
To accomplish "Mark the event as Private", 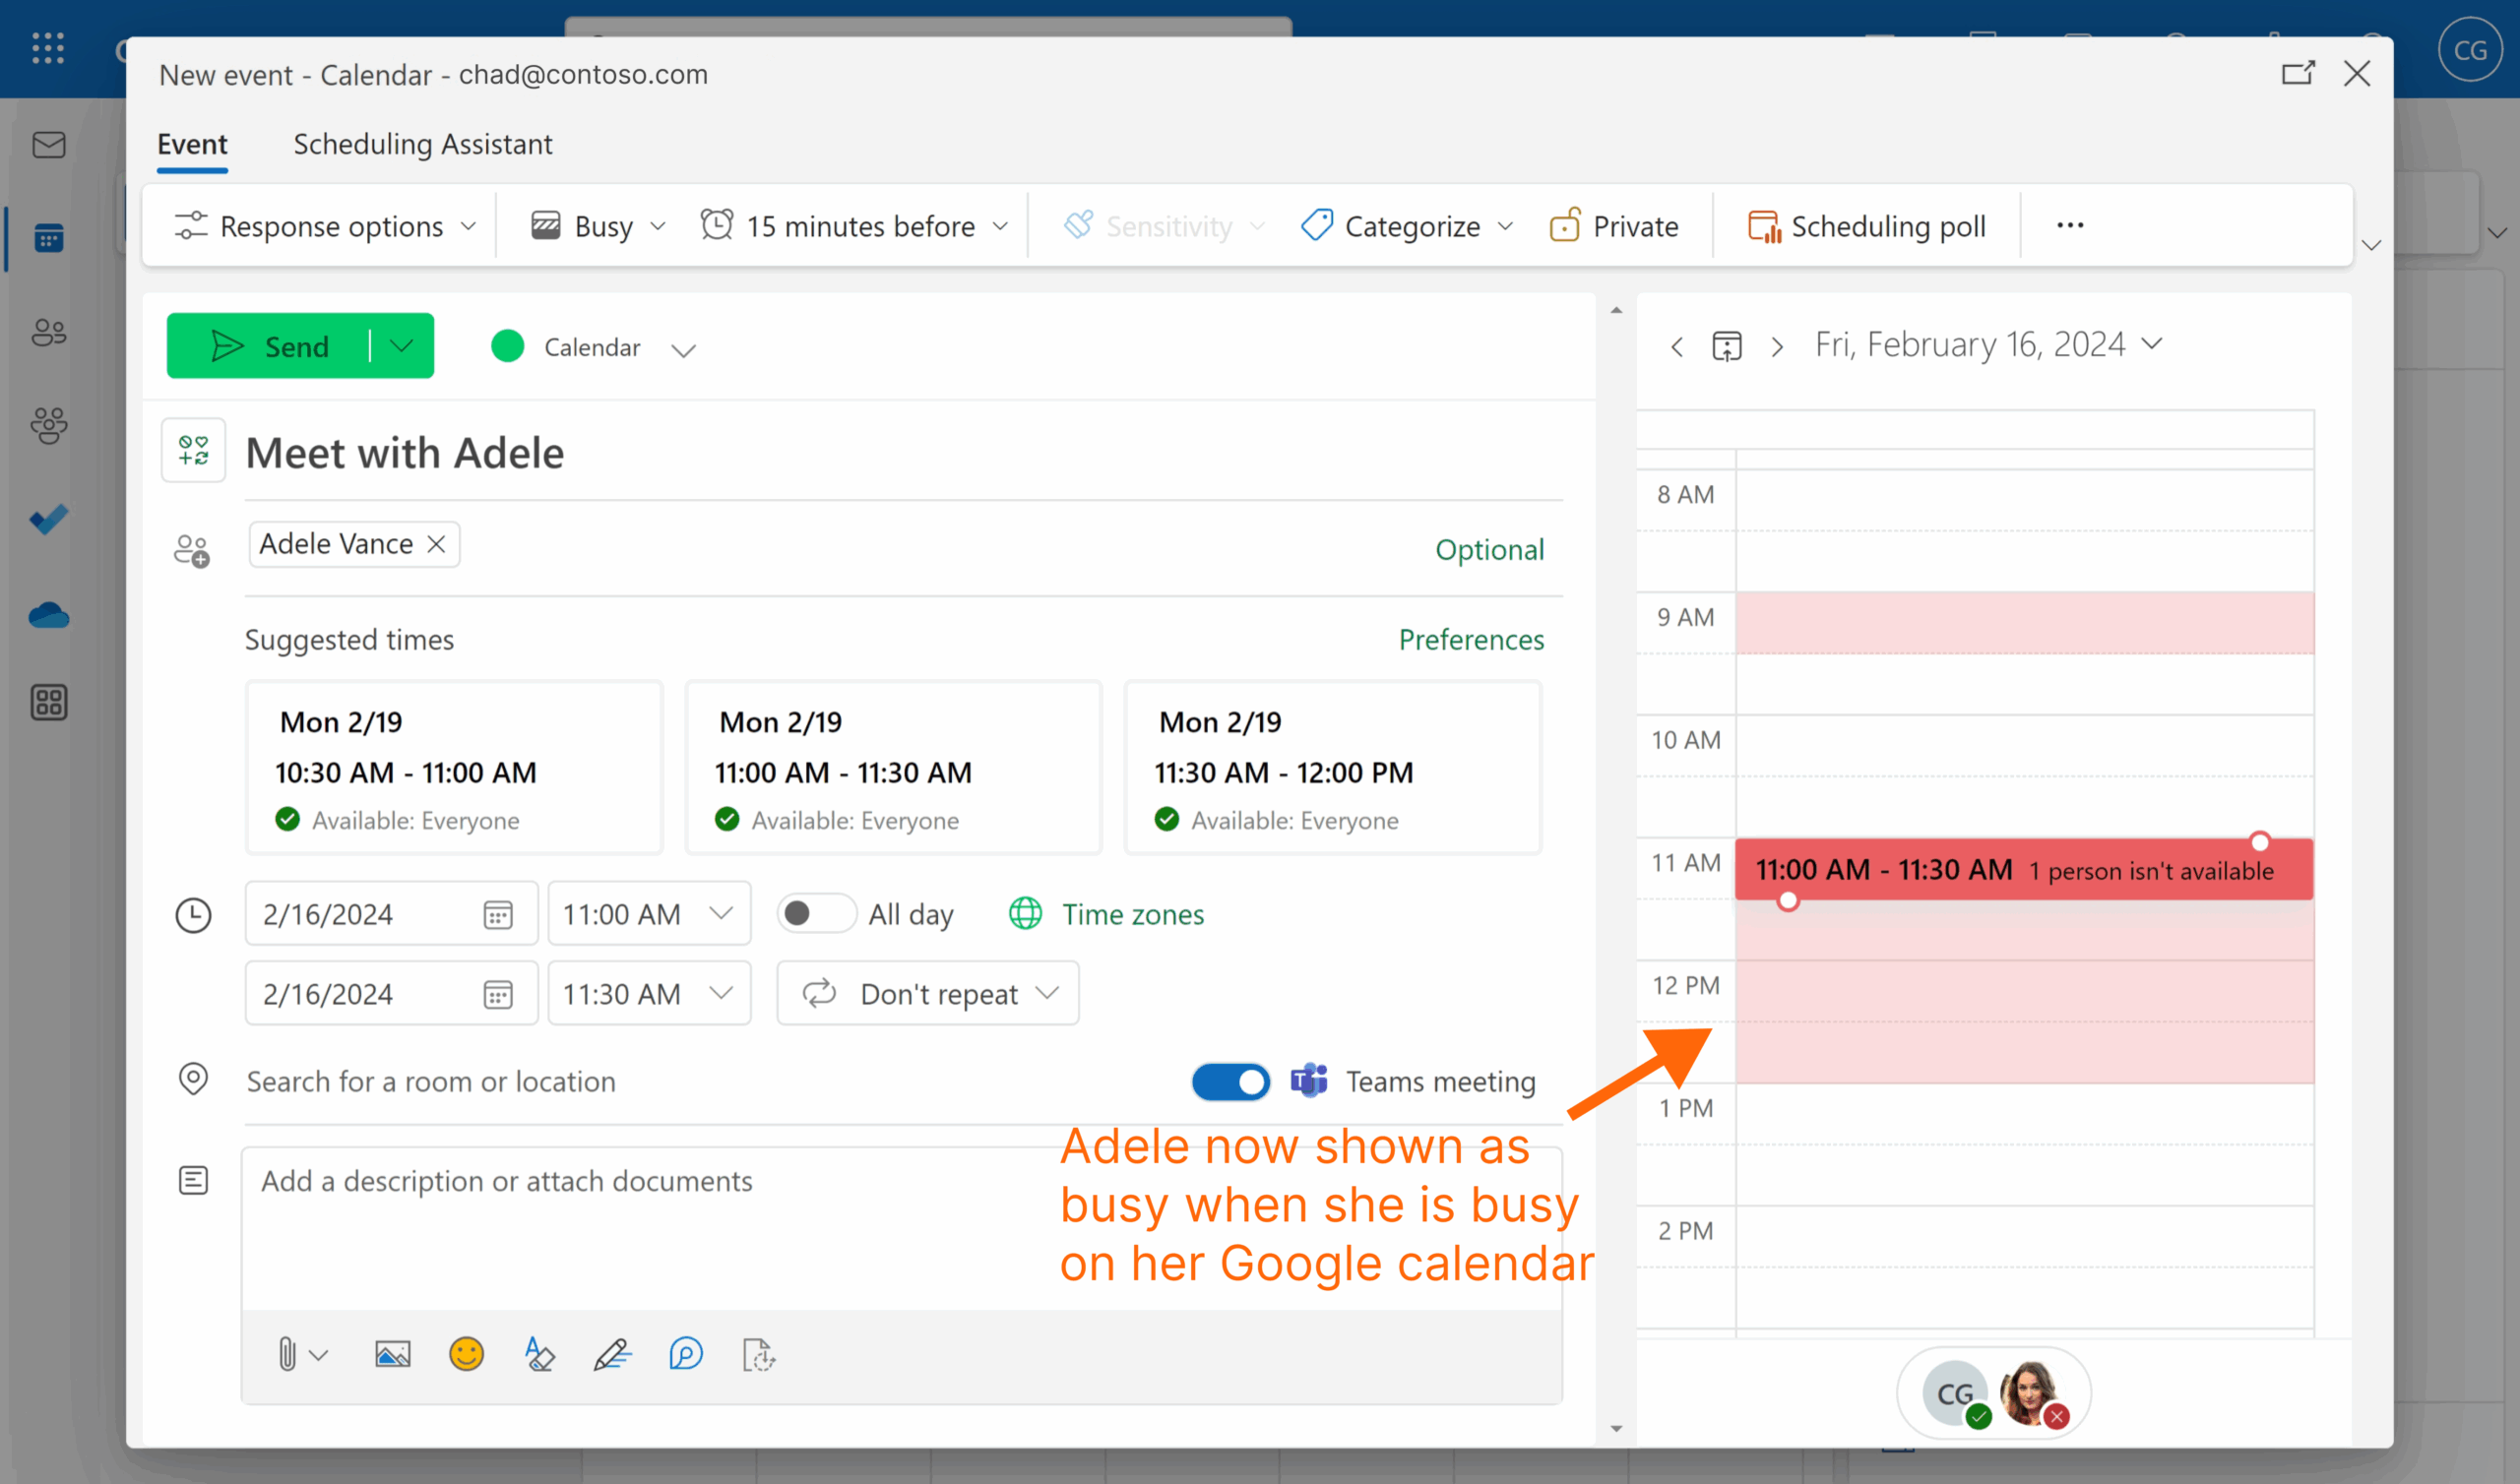I will click(1614, 226).
